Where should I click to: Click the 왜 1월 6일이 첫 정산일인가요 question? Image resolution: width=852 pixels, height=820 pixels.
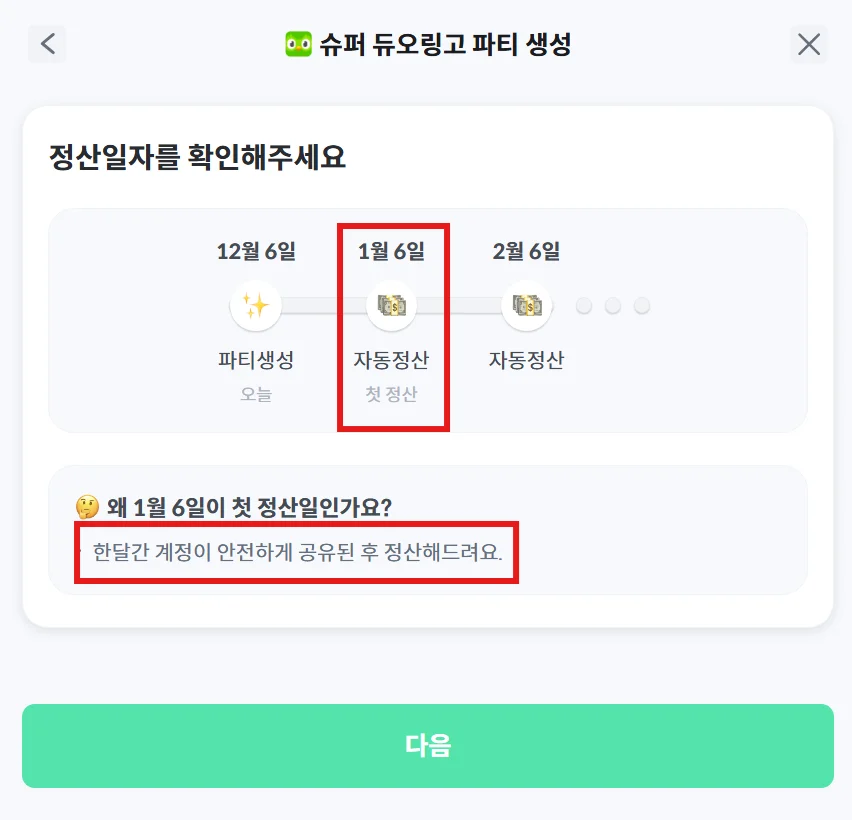(248, 507)
